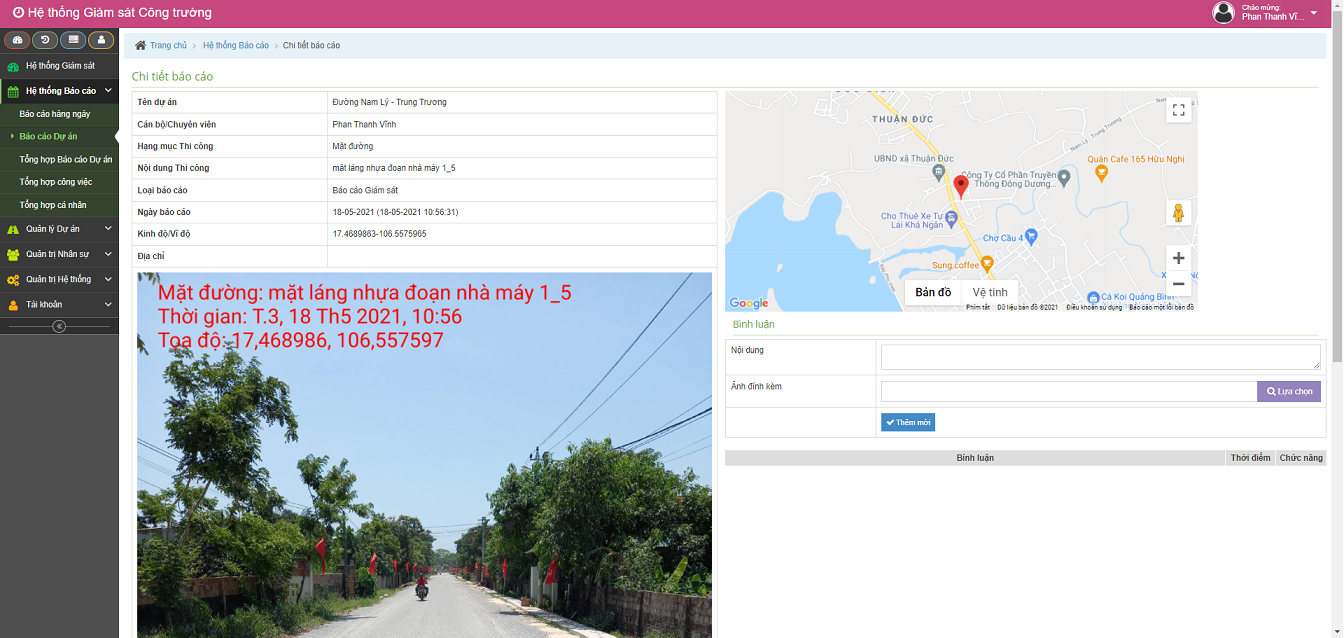The width and height of the screenshot is (1344, 638).
Task: Click the Nội dung comment text box
Action: pos(1100,357)
